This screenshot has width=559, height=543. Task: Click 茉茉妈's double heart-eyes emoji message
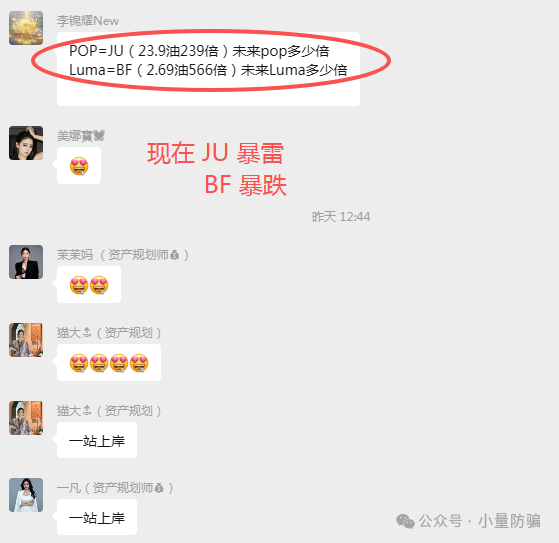pyautogui.click(x=89, y=285)
